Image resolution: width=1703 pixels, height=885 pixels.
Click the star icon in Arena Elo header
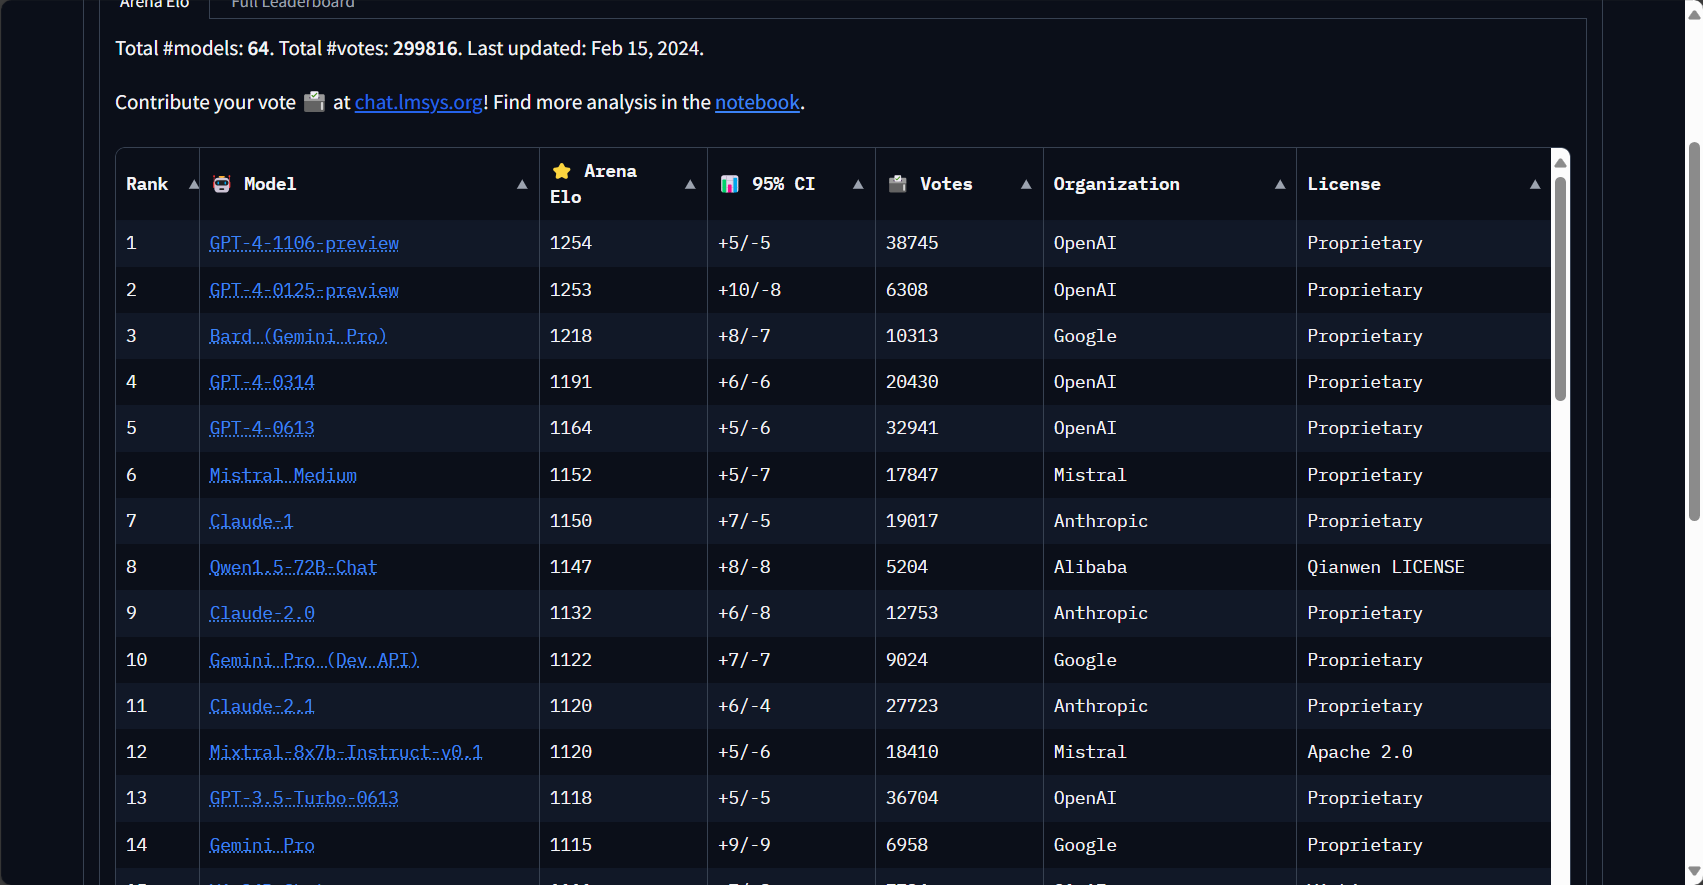click(562, 171)
